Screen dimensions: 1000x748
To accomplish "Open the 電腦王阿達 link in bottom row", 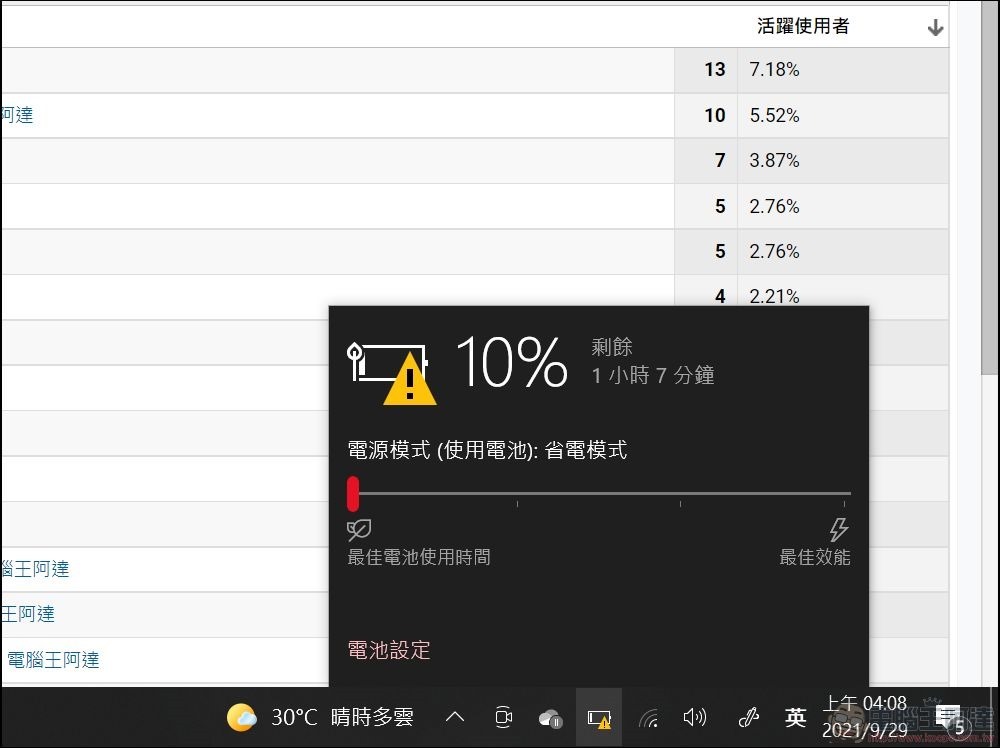I will (x=53, y=660).
